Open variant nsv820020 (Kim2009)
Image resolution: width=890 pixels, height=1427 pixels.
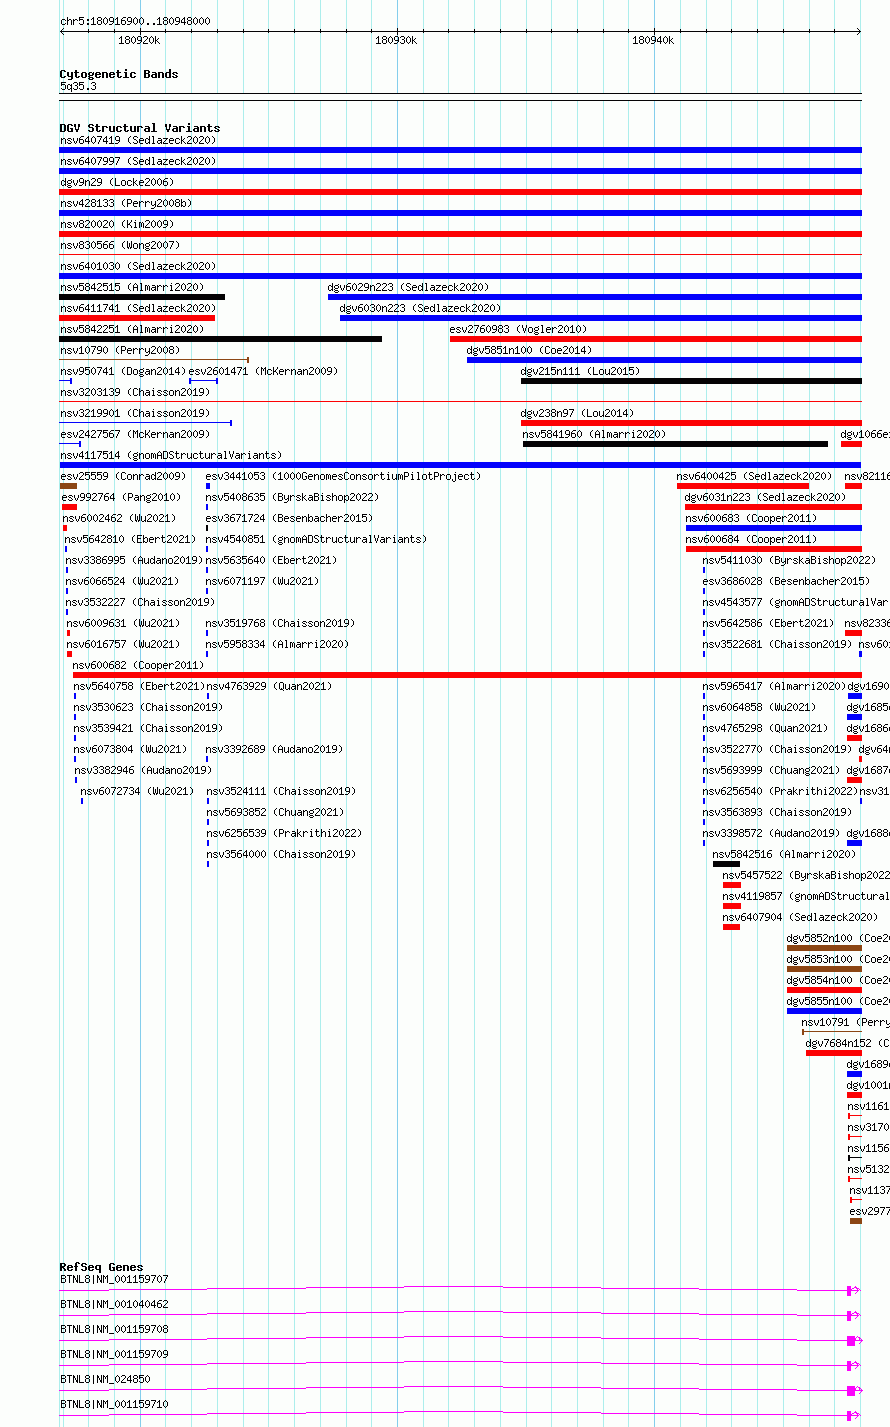click(x=460, y=234)
